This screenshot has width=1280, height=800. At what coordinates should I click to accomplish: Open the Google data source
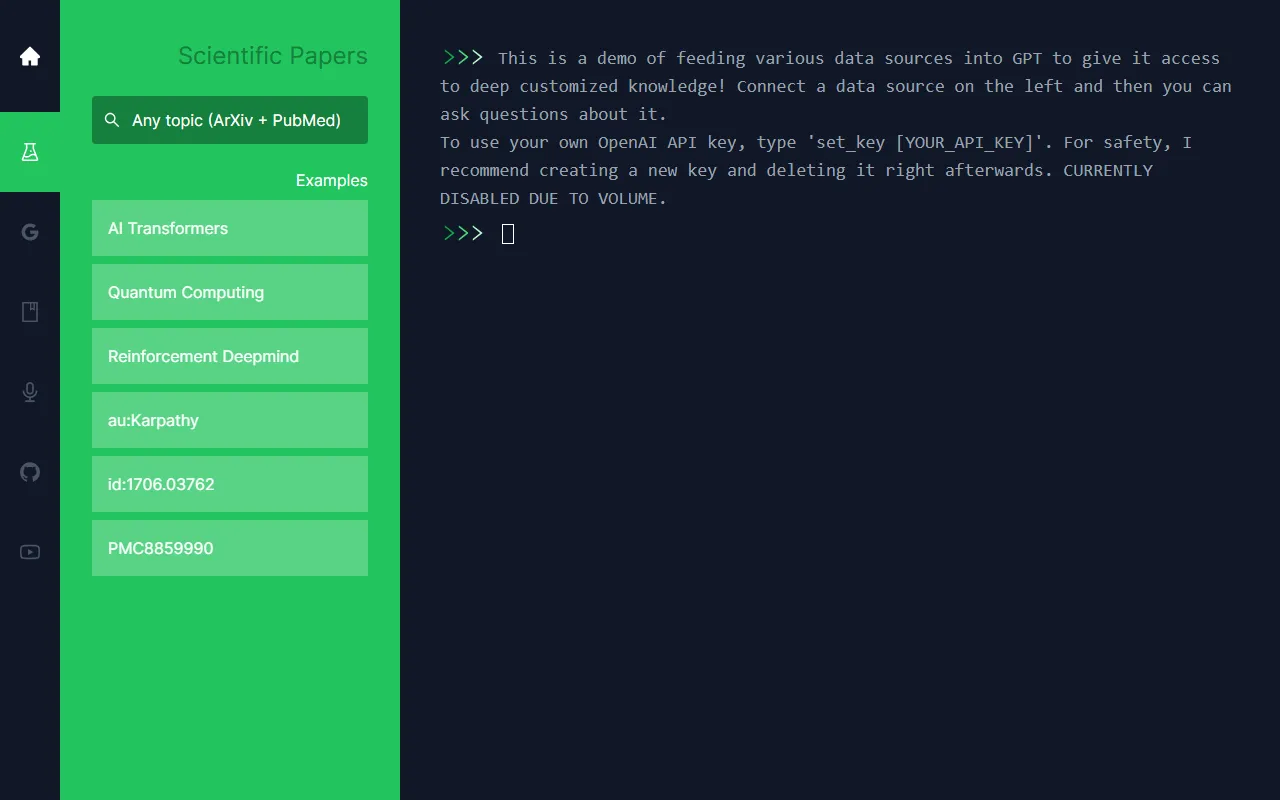pyautogui.click(x=29, y=231)
